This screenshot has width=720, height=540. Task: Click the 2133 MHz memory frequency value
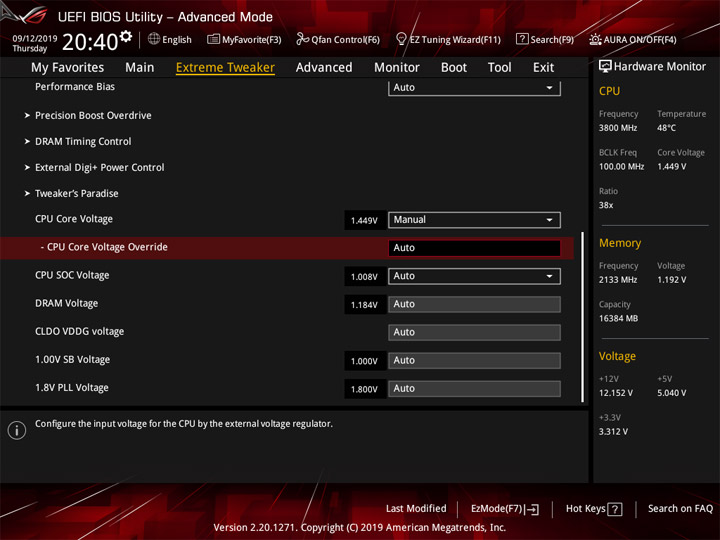(618, 280)
